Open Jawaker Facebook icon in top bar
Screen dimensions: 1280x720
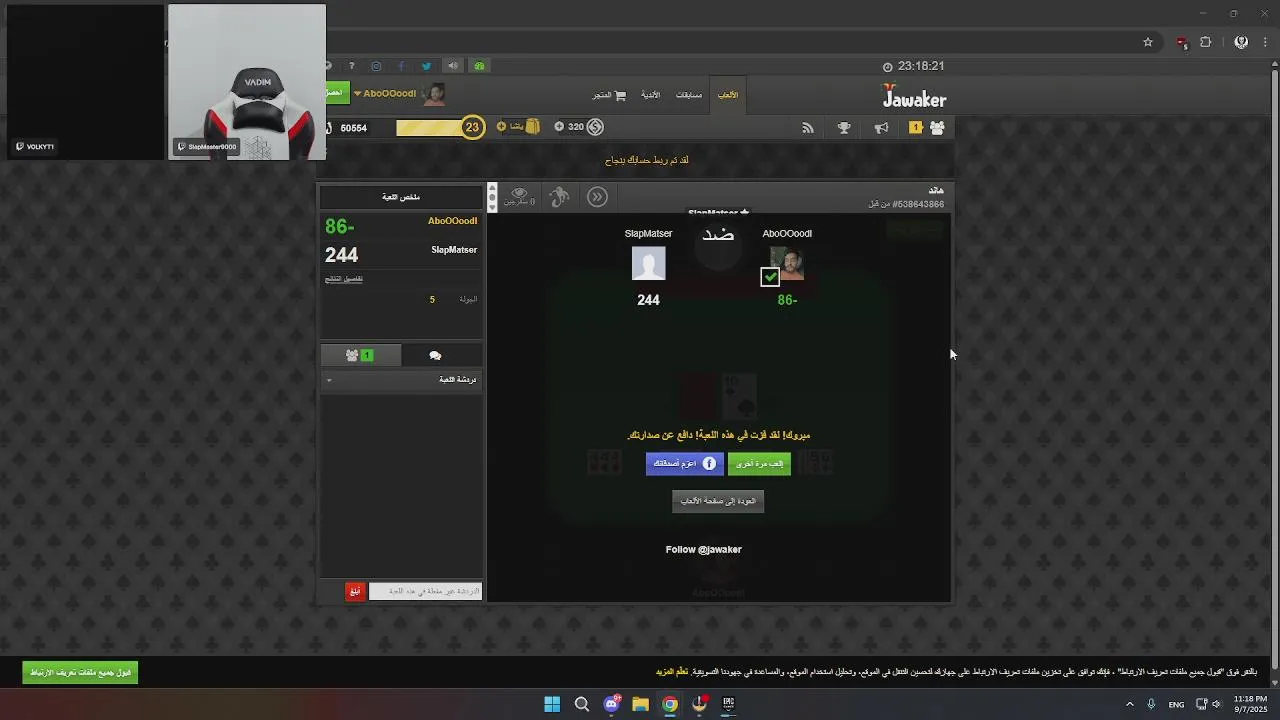tap(401, 66)
